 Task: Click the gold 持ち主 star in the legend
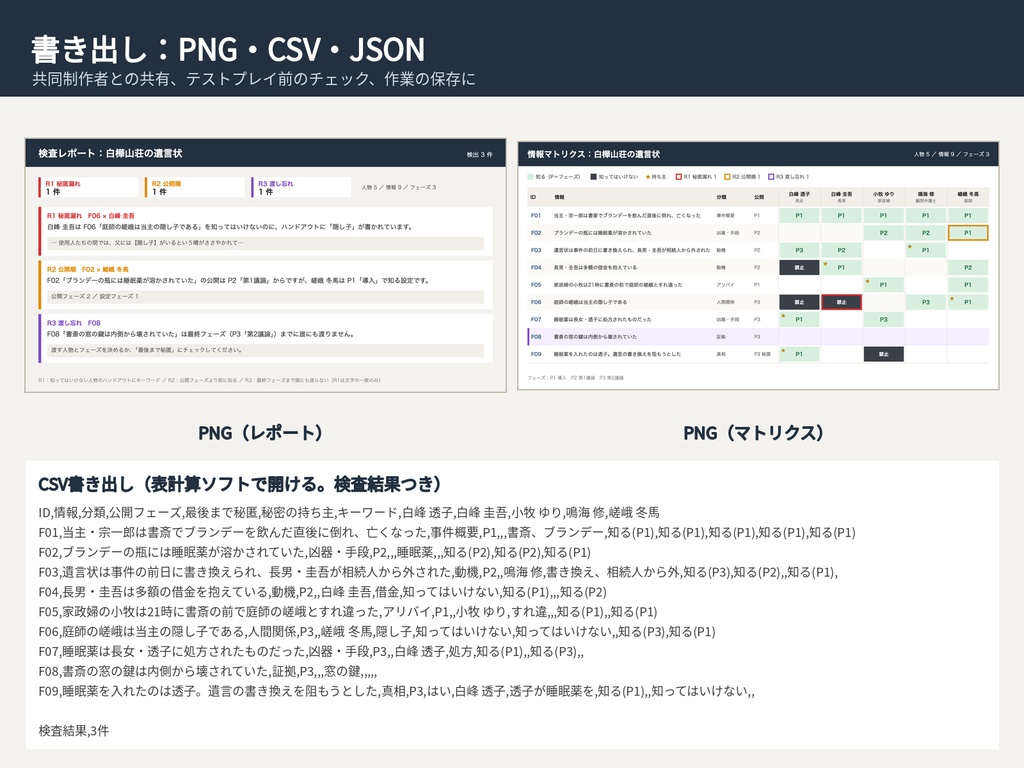[648, 177]
